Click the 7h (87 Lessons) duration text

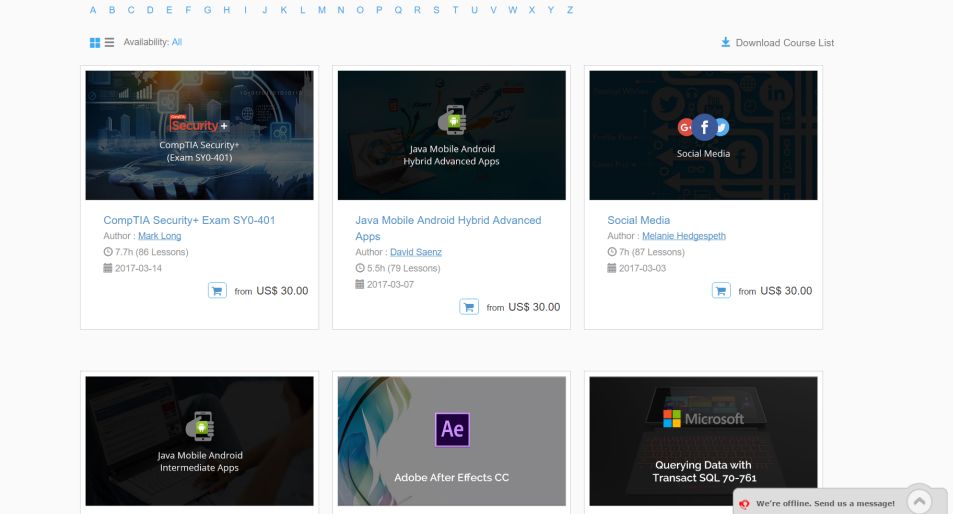click(x=652, y=252)
